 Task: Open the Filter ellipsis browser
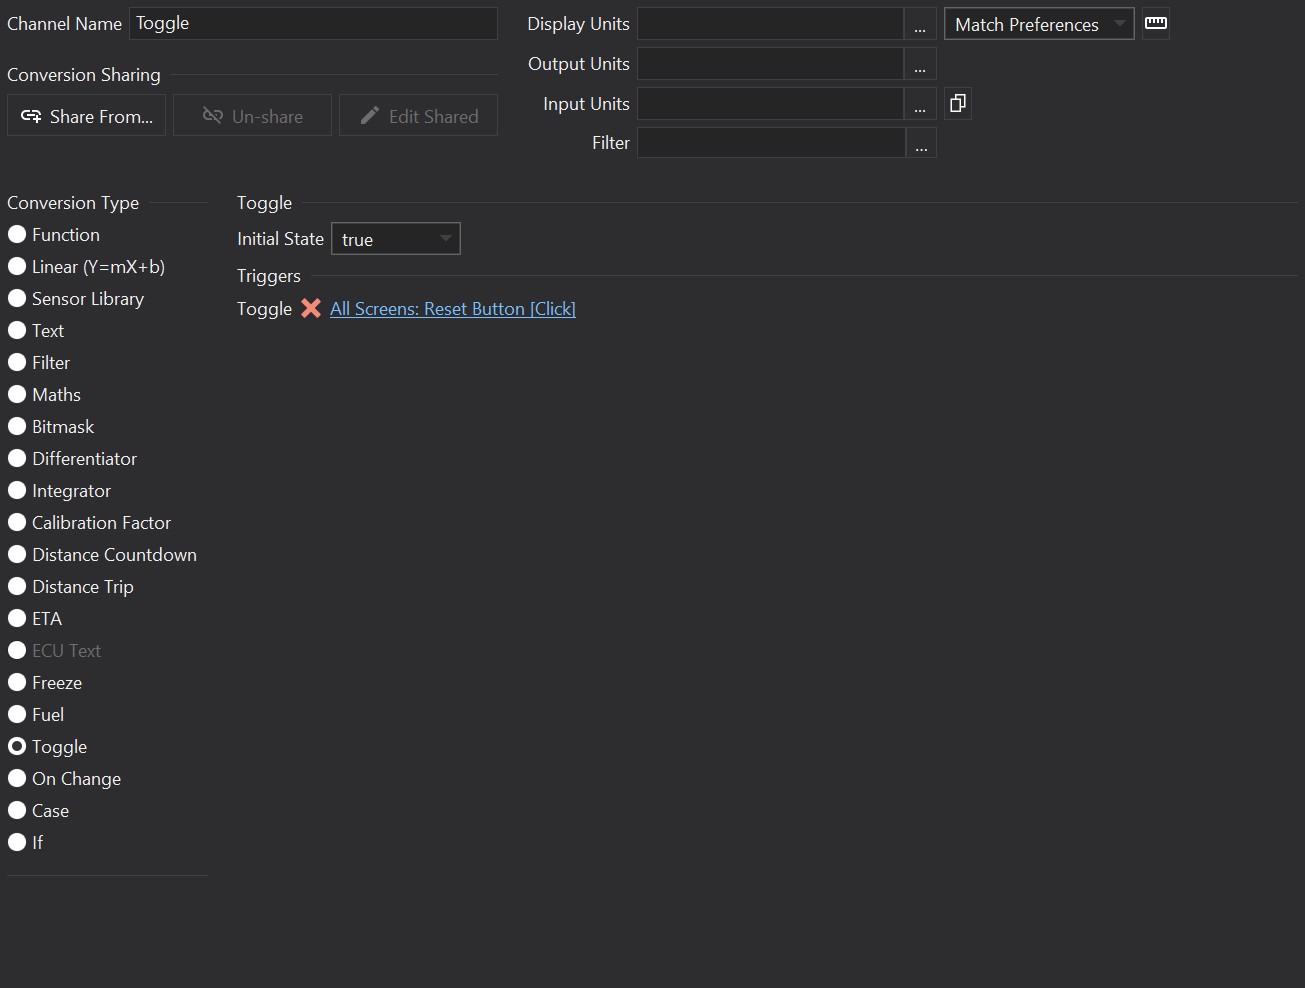click(921, 143)
